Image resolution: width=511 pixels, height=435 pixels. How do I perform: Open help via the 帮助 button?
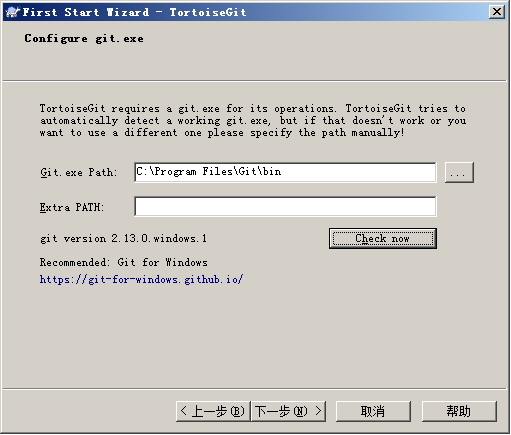459,411
